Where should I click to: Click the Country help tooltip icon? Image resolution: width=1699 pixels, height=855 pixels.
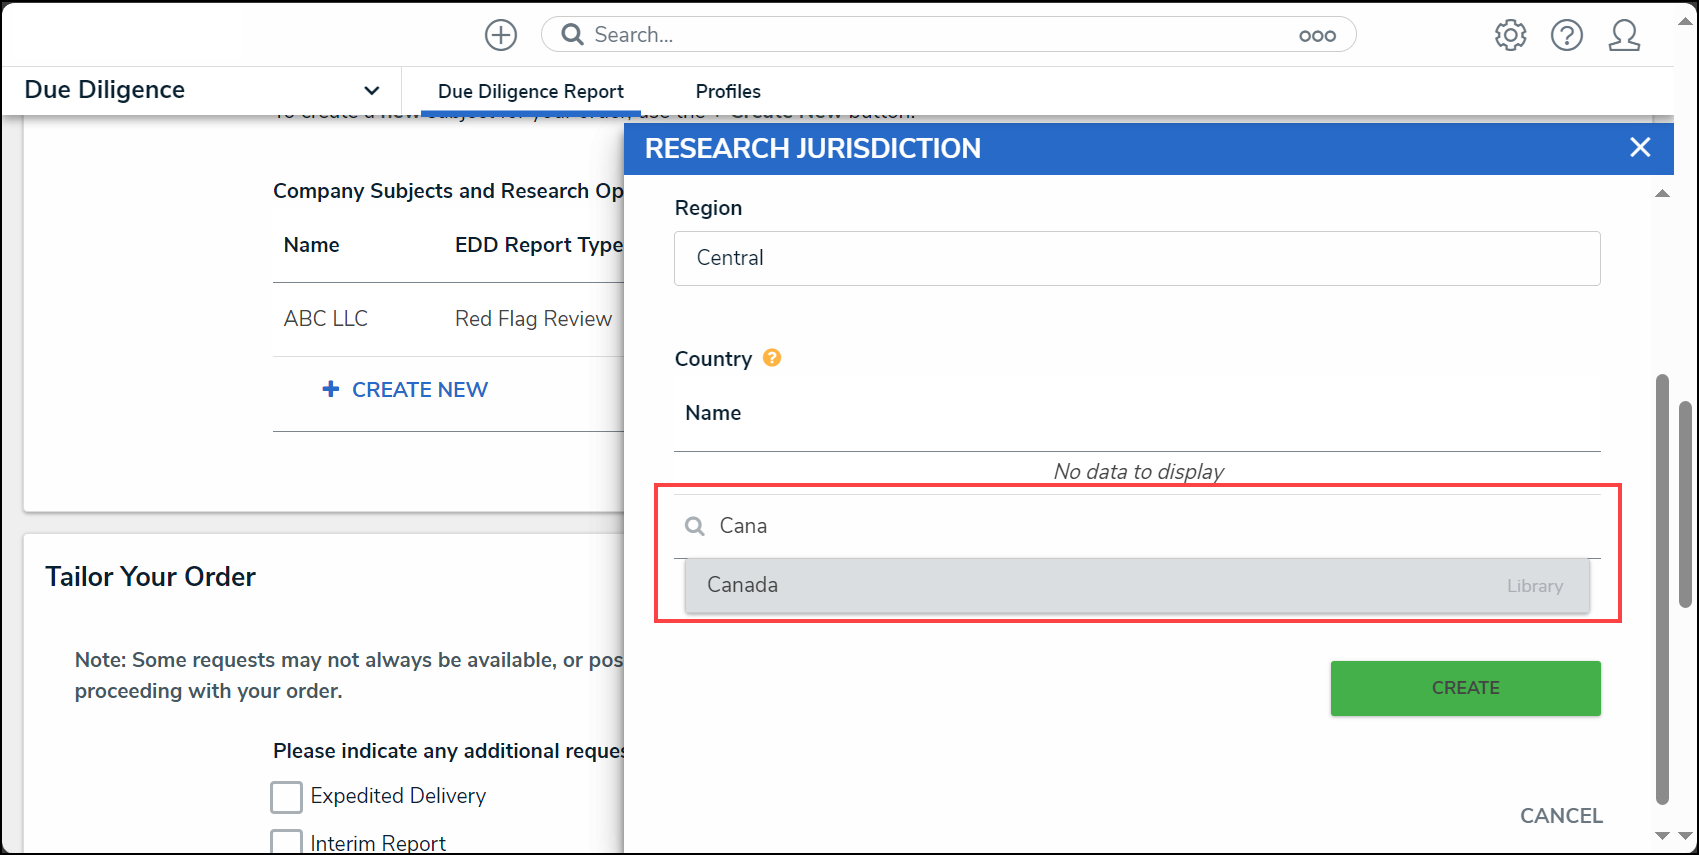(772, 358)
